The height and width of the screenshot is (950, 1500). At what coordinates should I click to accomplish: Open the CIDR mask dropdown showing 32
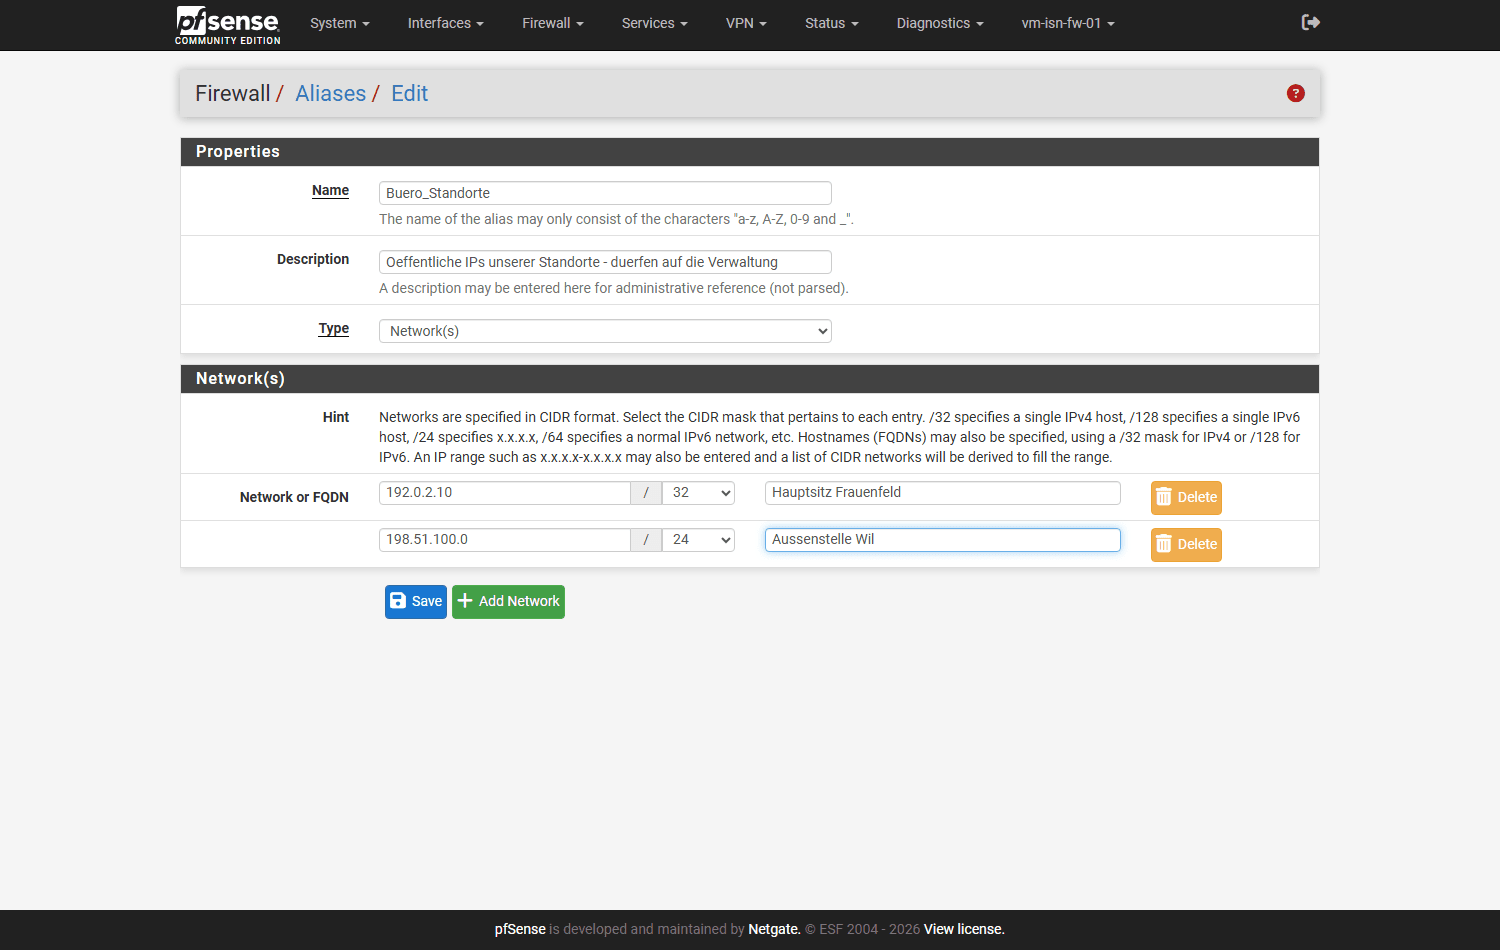698,493
